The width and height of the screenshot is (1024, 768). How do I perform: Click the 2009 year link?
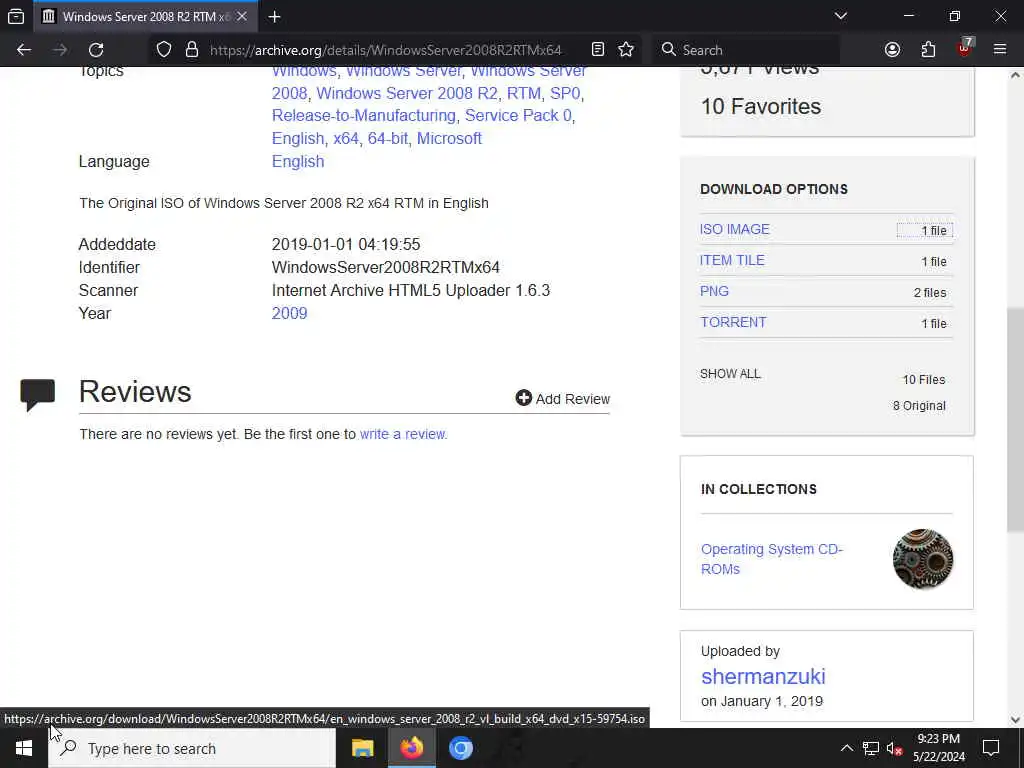pos(289,313)
